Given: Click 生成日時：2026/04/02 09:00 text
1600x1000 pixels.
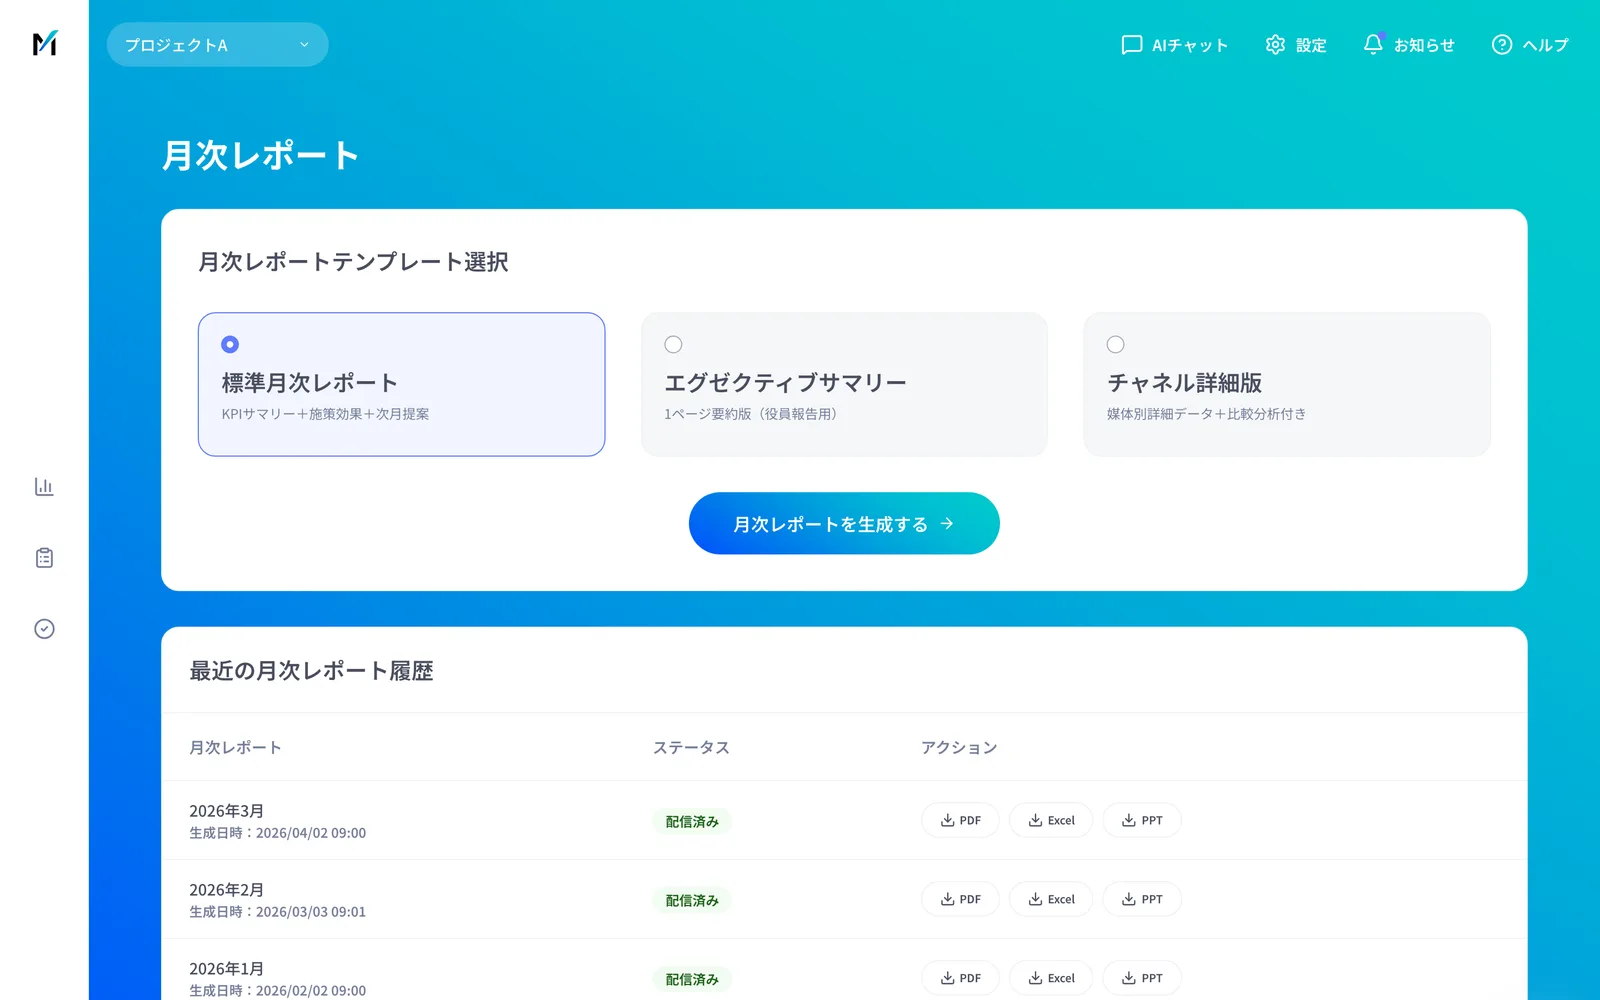Looking at the screenshot, I should (278, 833).
